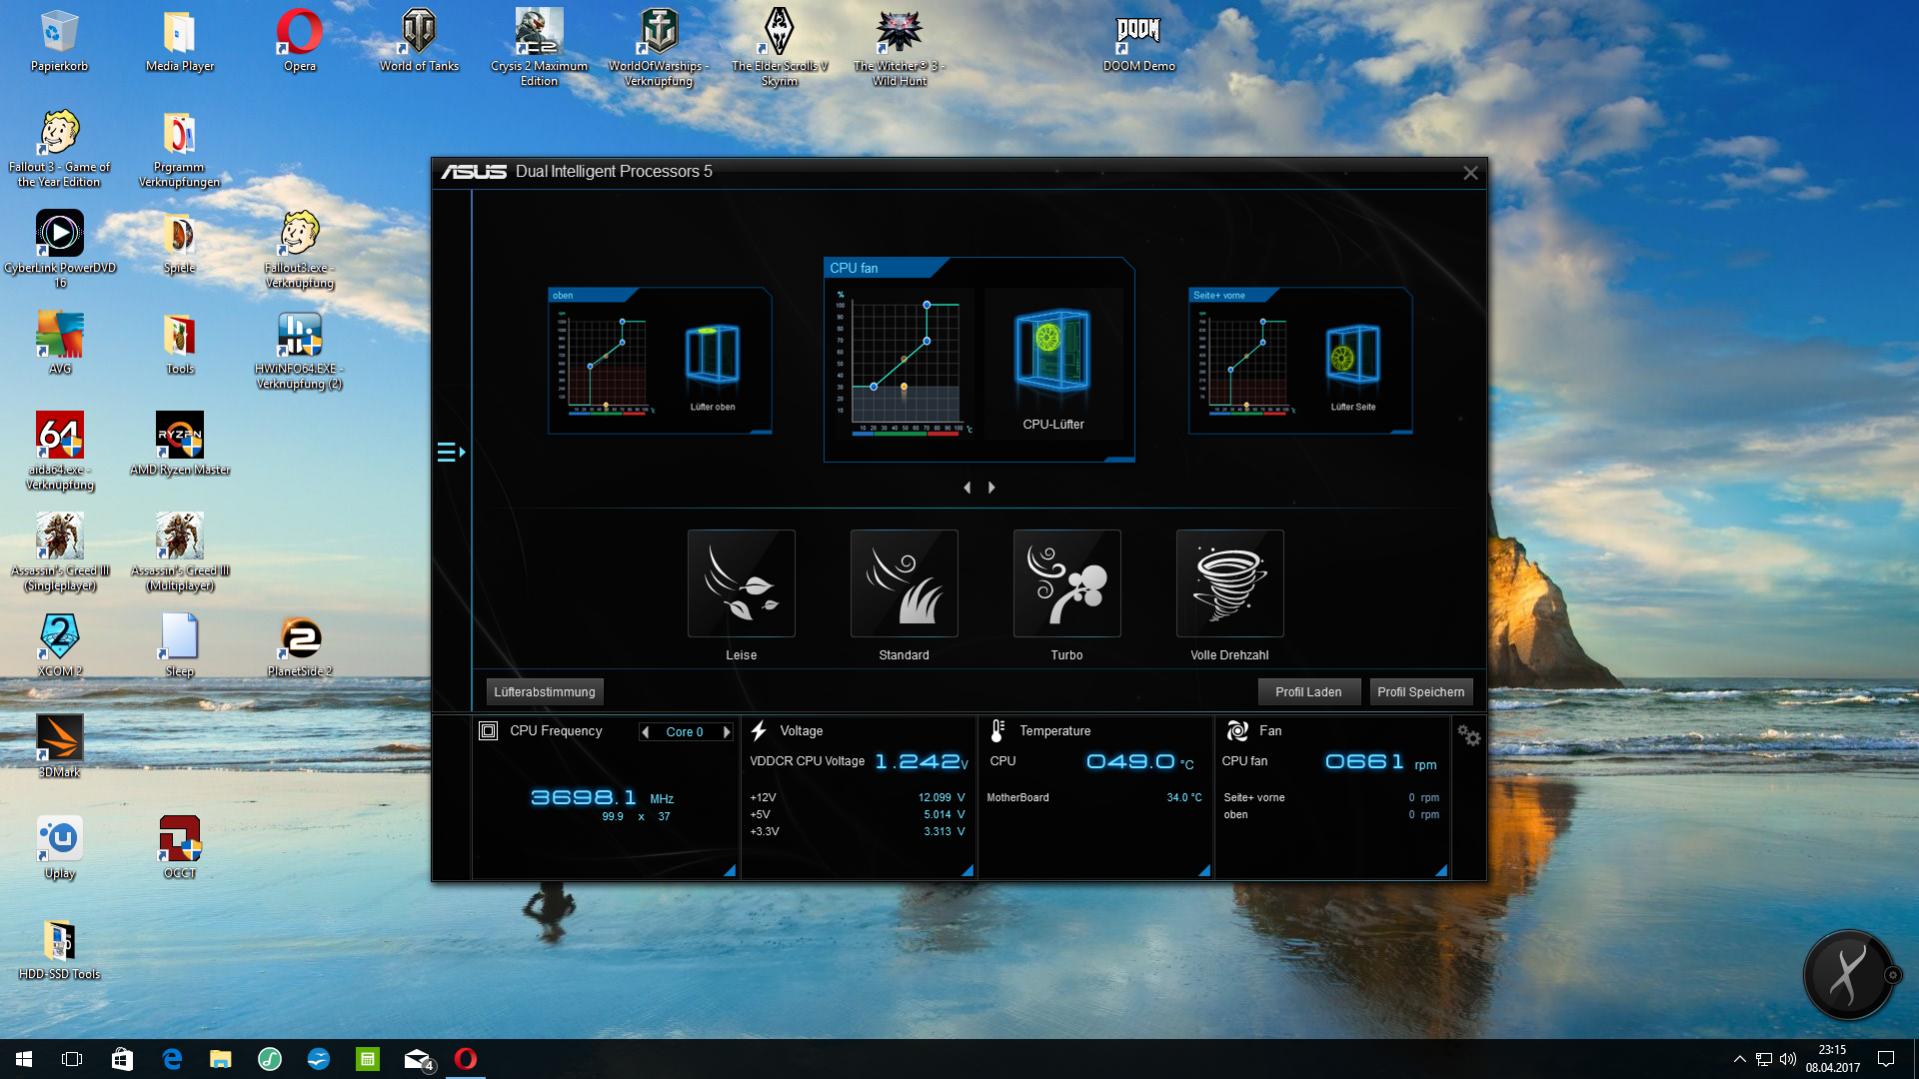Screen dimensions: 1919x1079
Task: Click the Fan panel icon
Action: [1237, 731]
